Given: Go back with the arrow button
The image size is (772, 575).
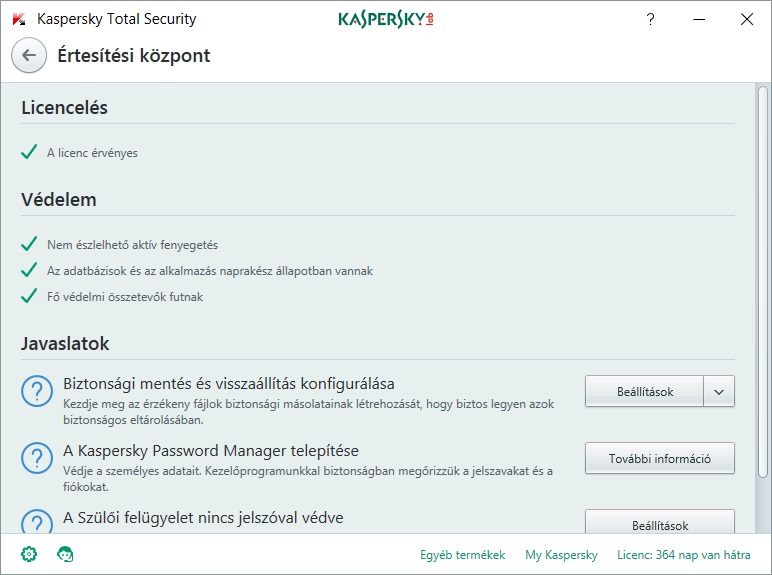Looking at the screenshot, I should (29, 55).
